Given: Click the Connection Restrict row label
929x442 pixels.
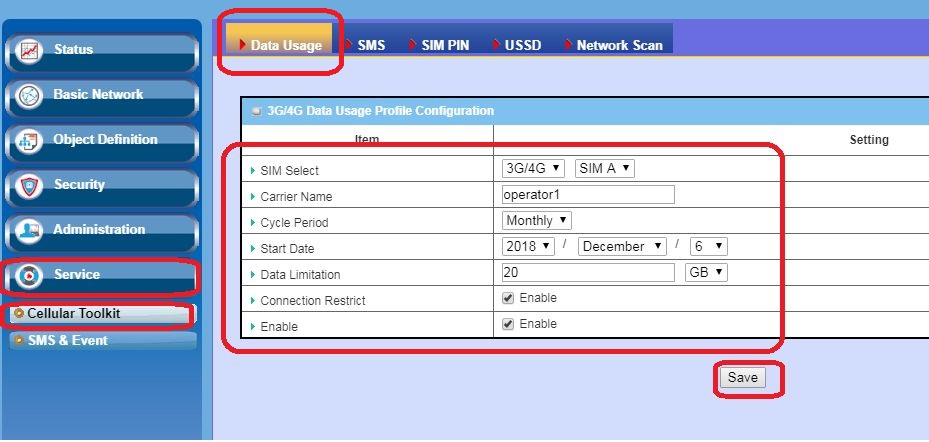Looking at the screenshot, I should [313, 301].
